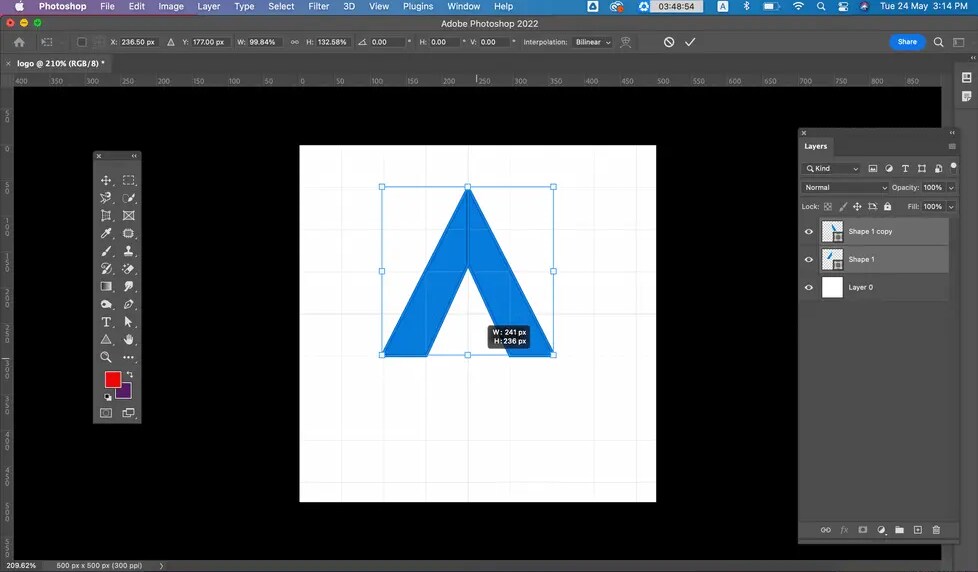Image resolution: width=978 pixels, height=572 pixels.
Task: Select the Layer 0 thumbnail
Action: pos(832,288)
